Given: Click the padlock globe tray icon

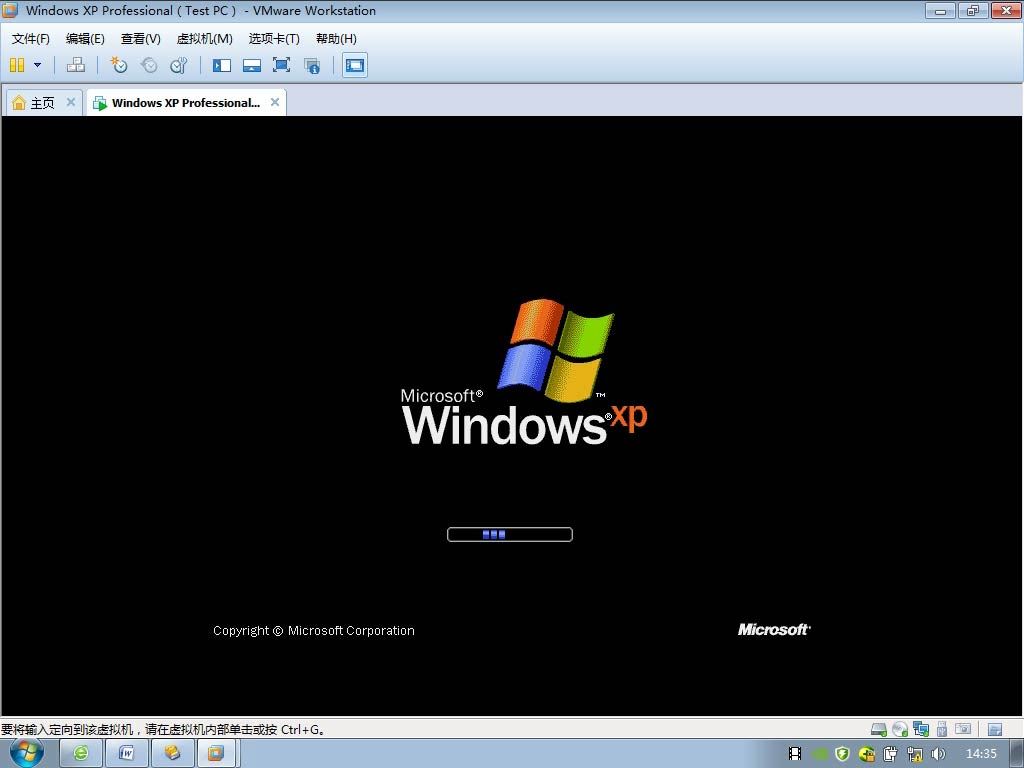Looking at the screenshot, I should pyautogui.click(x=867, y=754).
